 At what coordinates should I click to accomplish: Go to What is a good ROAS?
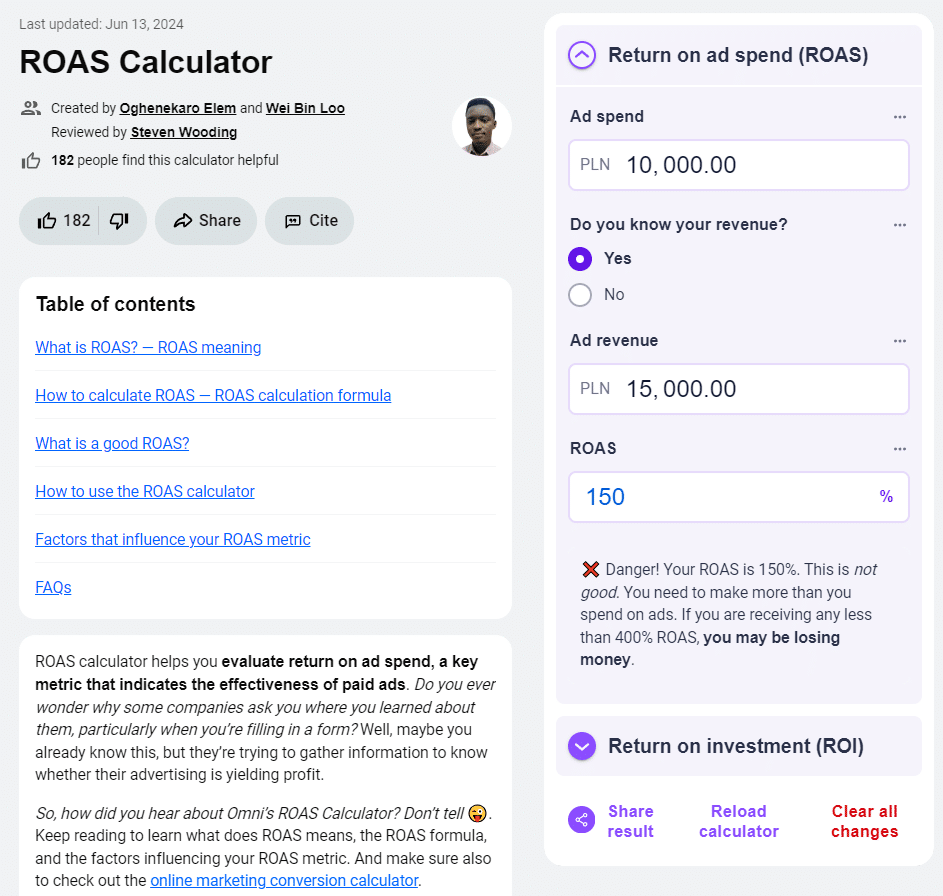pos(112,443)
